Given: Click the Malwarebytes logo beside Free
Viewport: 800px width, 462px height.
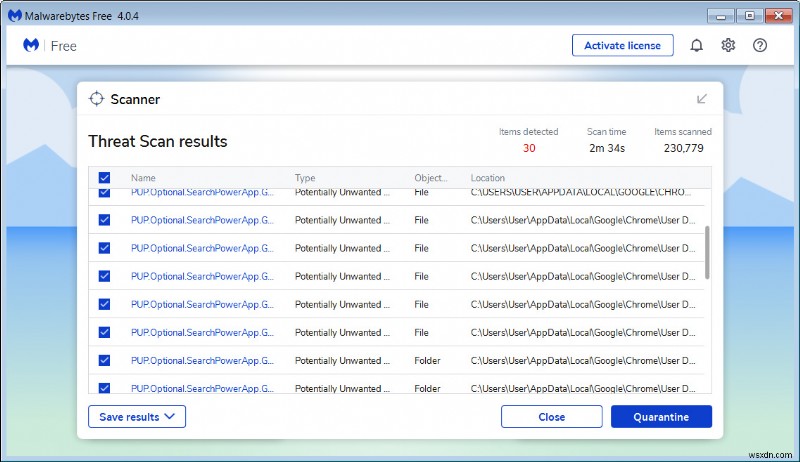Looking at the screenshot, I should [x=31, y=45].
